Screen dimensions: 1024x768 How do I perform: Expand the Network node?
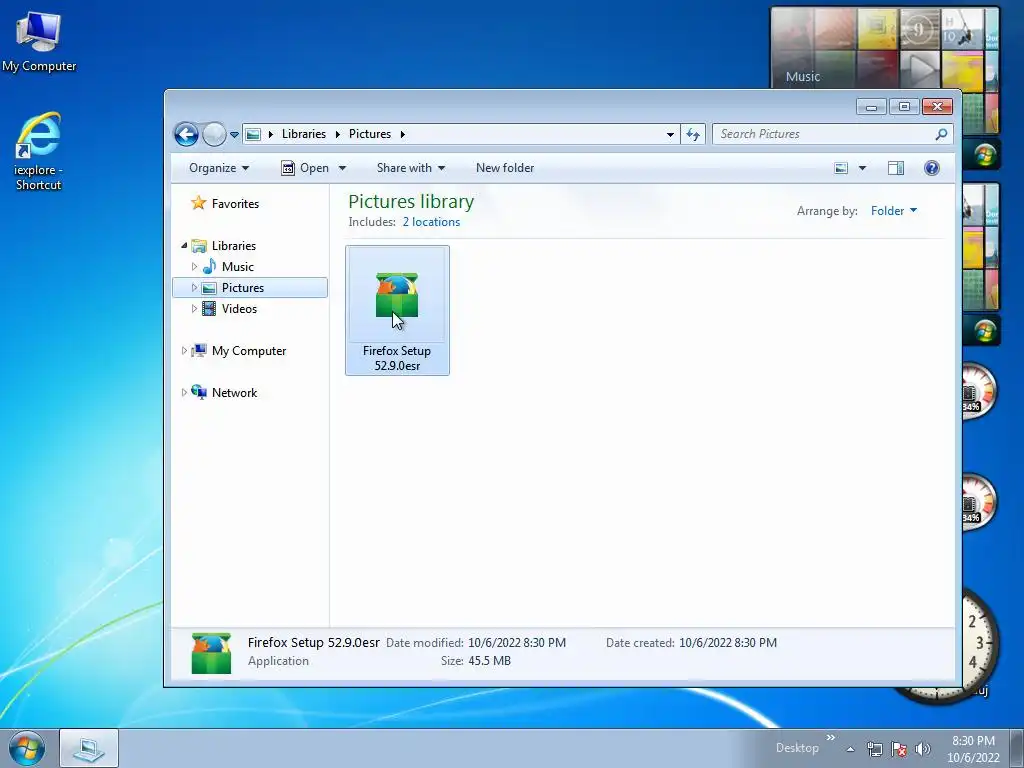click(184, 392)
